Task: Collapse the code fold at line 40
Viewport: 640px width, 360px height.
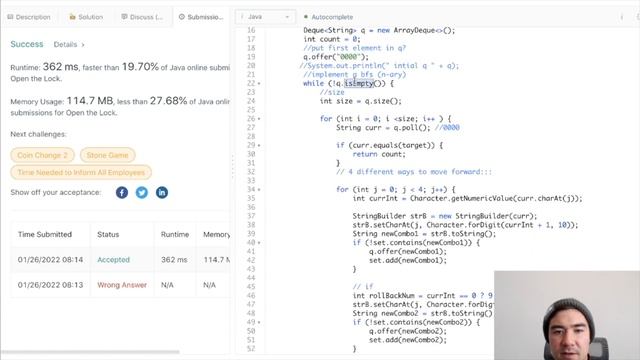Action: (259, 242)
